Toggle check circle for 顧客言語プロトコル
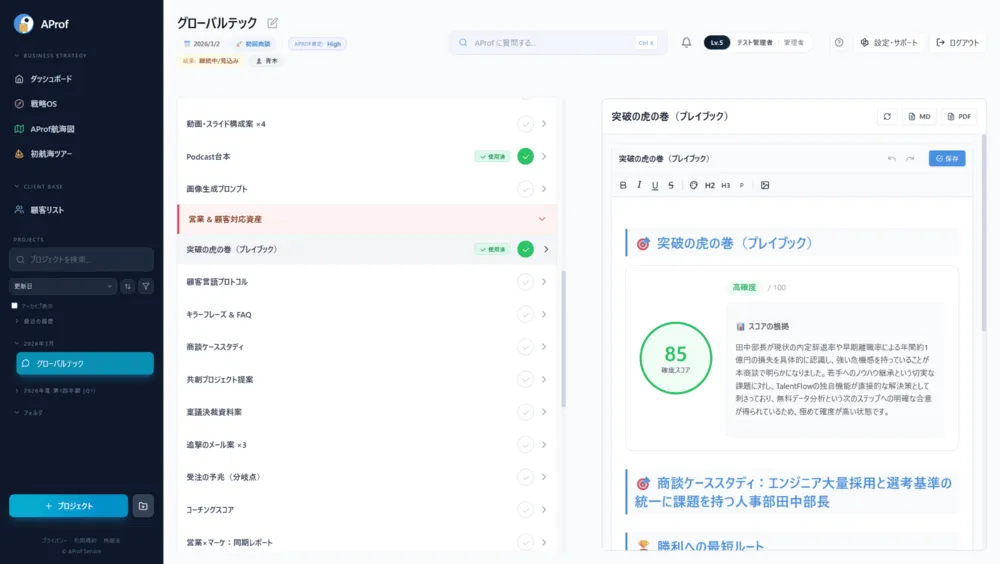Screen dimensions: 1000x564 (x=525, y=282)
